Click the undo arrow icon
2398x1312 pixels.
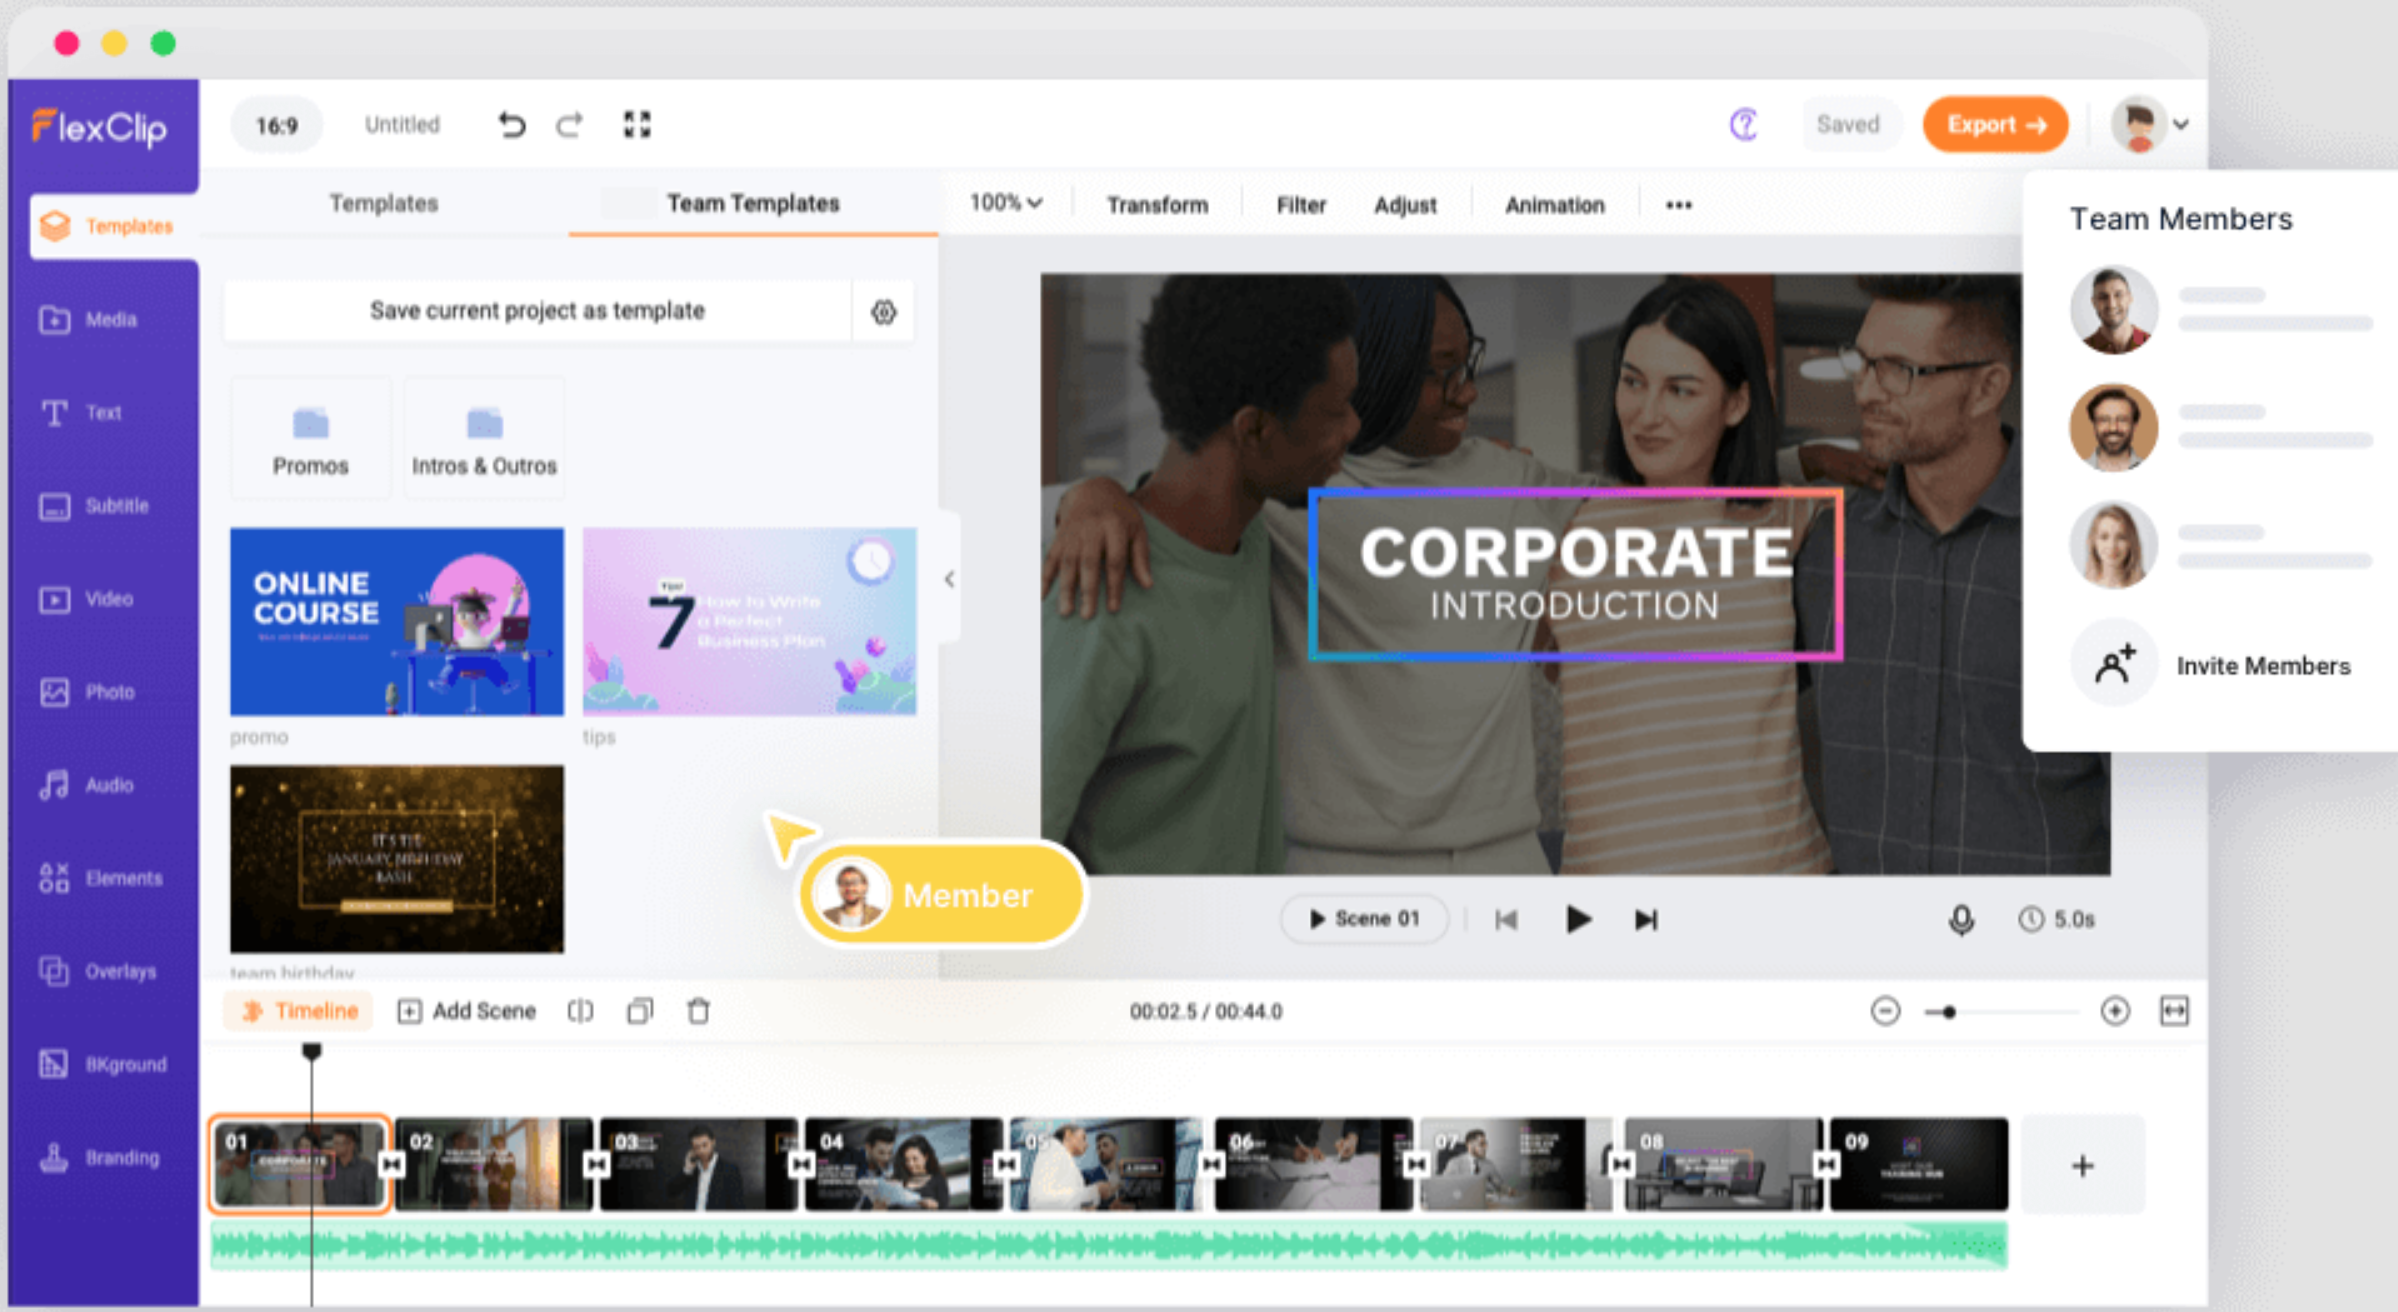click(512, 125)
